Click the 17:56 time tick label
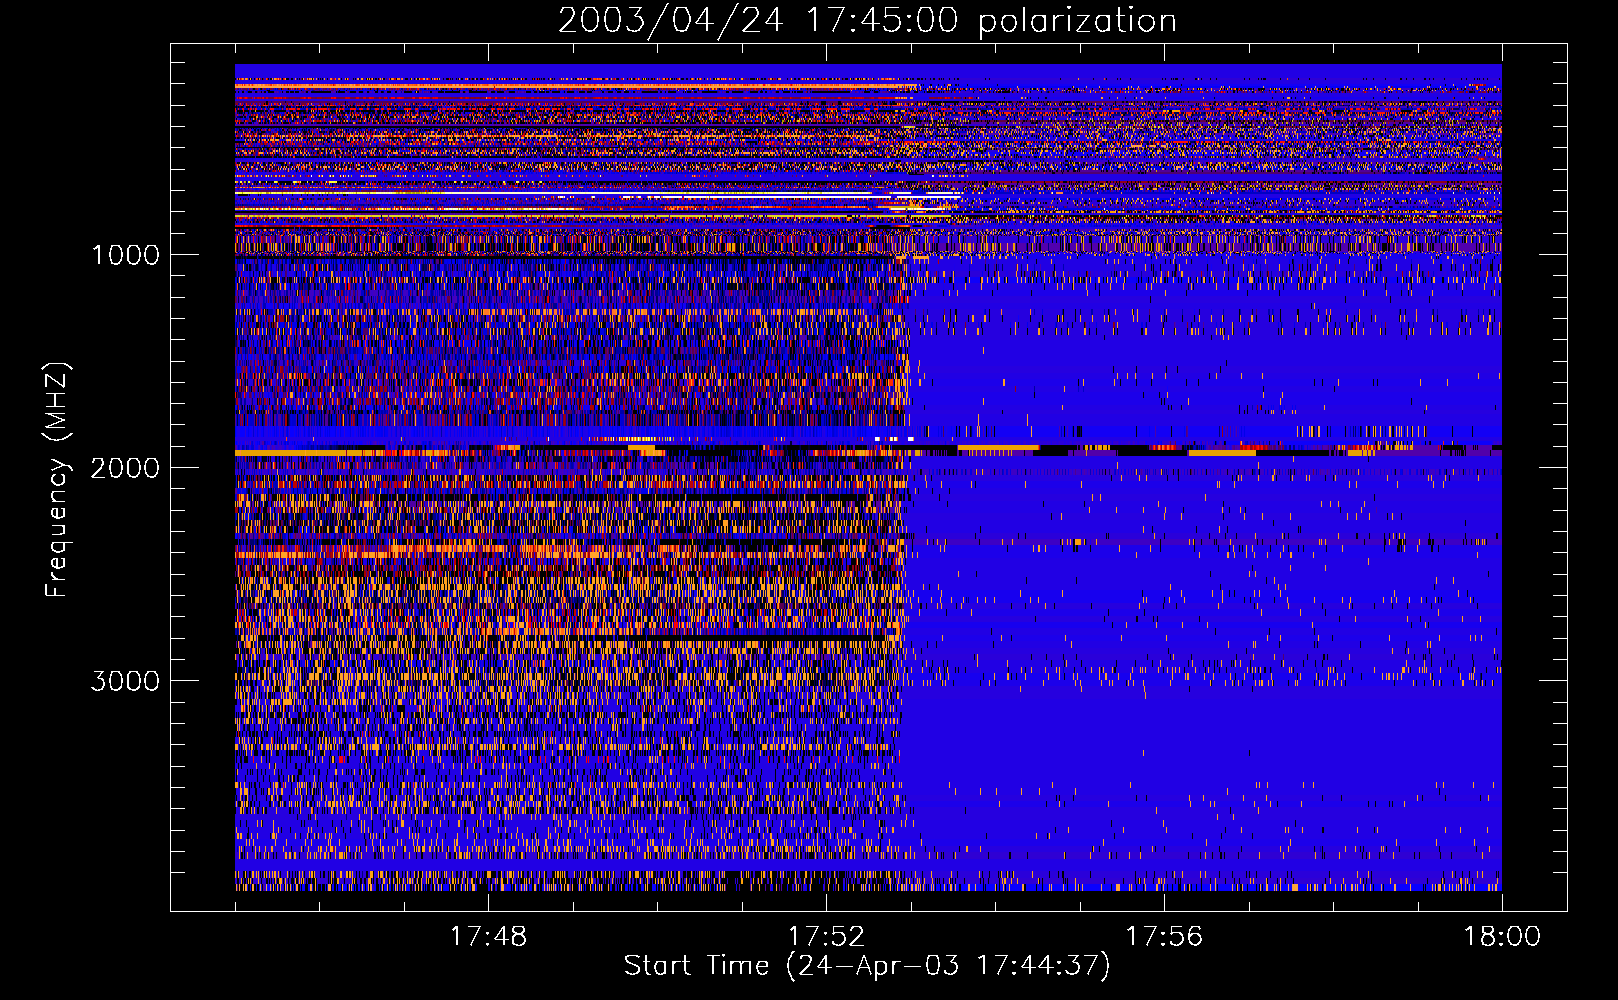Image resolution: width=1618 pixels, height=1000 pixels. (x=1164, y=937)
